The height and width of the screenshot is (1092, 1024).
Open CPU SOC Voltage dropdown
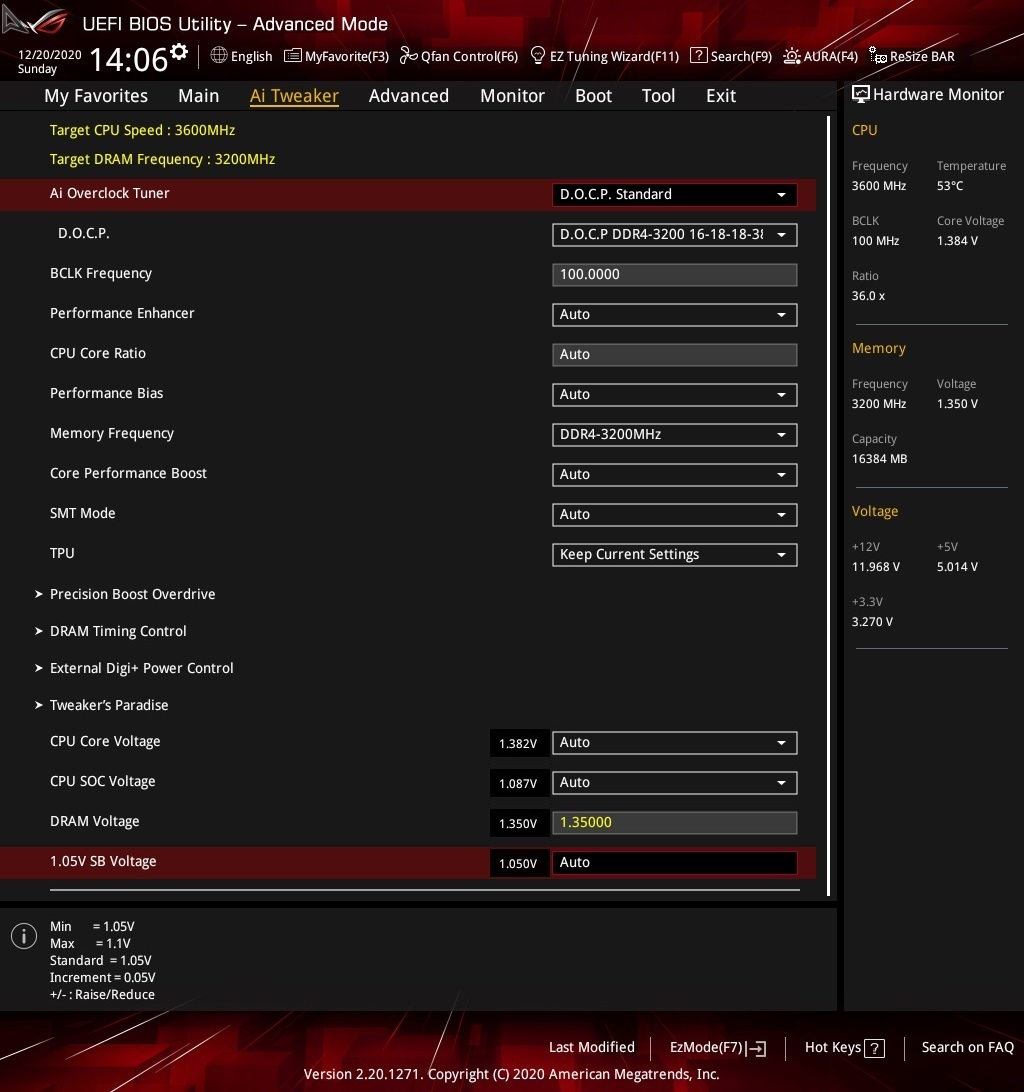[674, 783]
